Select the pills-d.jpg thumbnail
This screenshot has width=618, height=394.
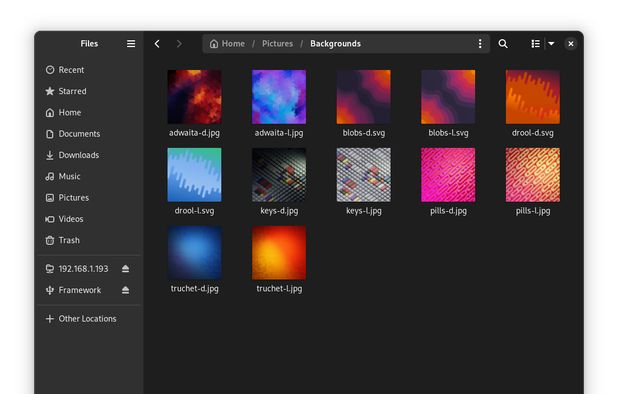tap(448, 175)
